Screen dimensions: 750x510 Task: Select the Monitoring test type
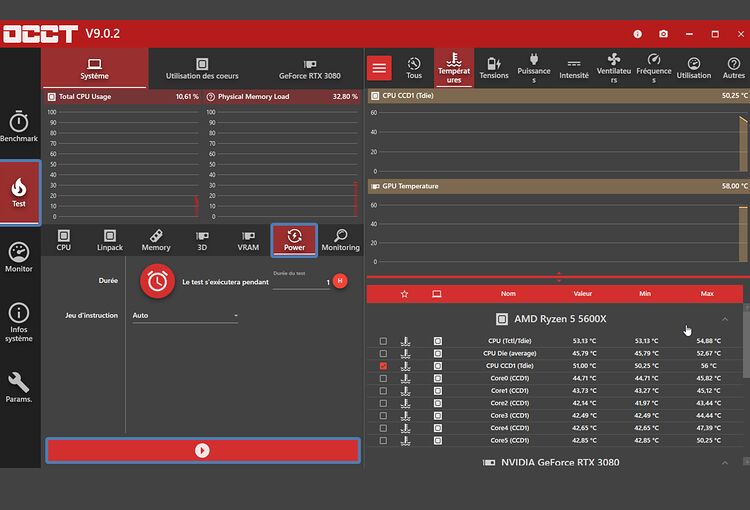coord(341,240)
